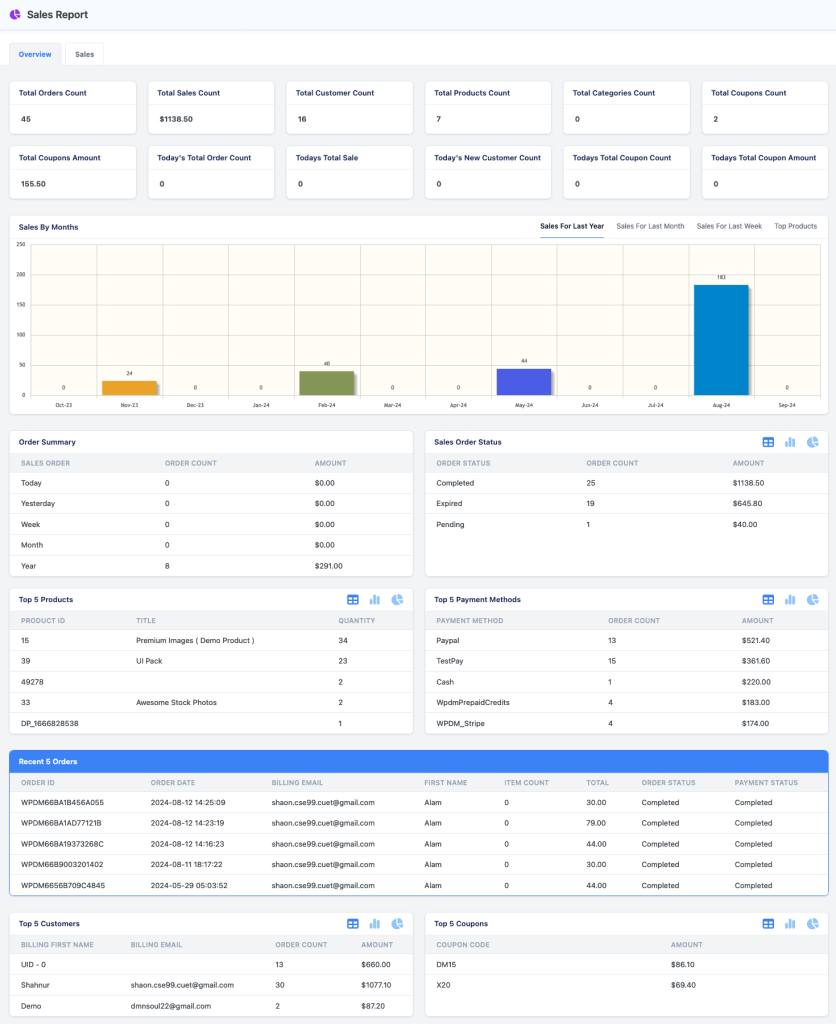Switch Top 5 Products to pie chart
The image size is (836, 1024).
(397, 600)
